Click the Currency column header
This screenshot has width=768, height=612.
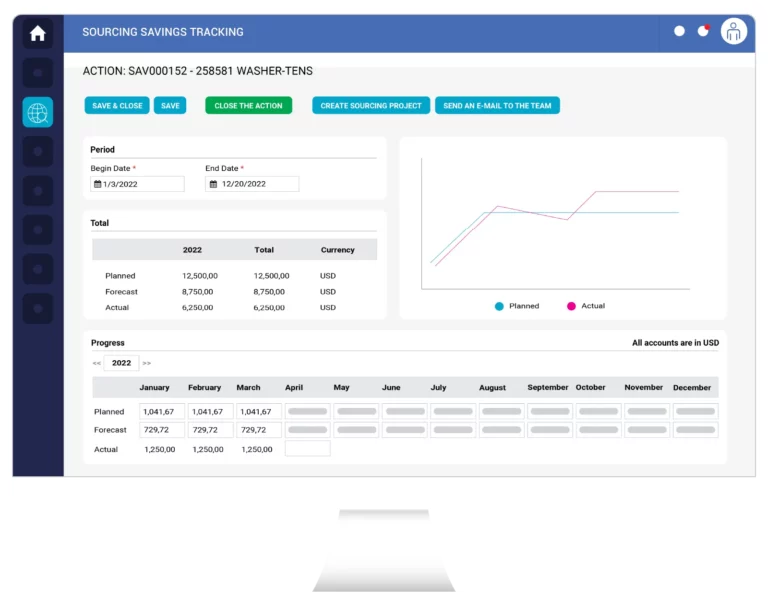pyautogui.click(x=337, y=250)
